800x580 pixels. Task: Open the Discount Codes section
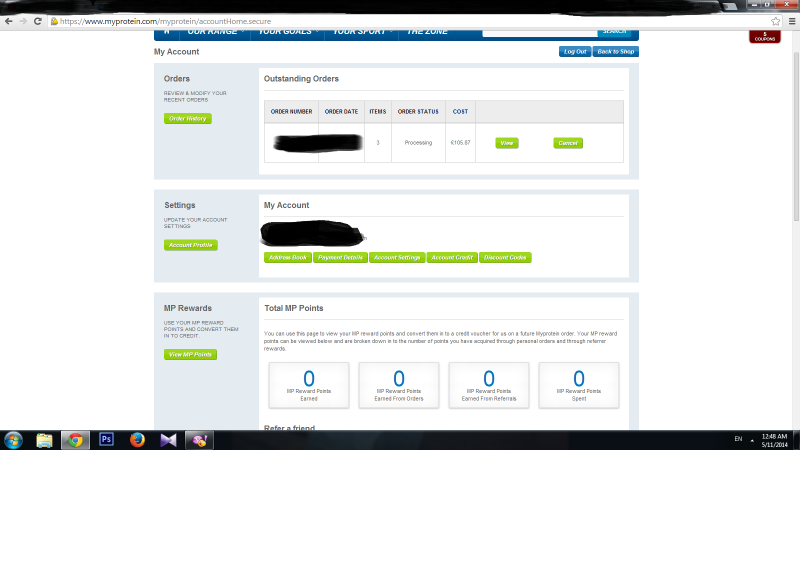pos(505,258)
